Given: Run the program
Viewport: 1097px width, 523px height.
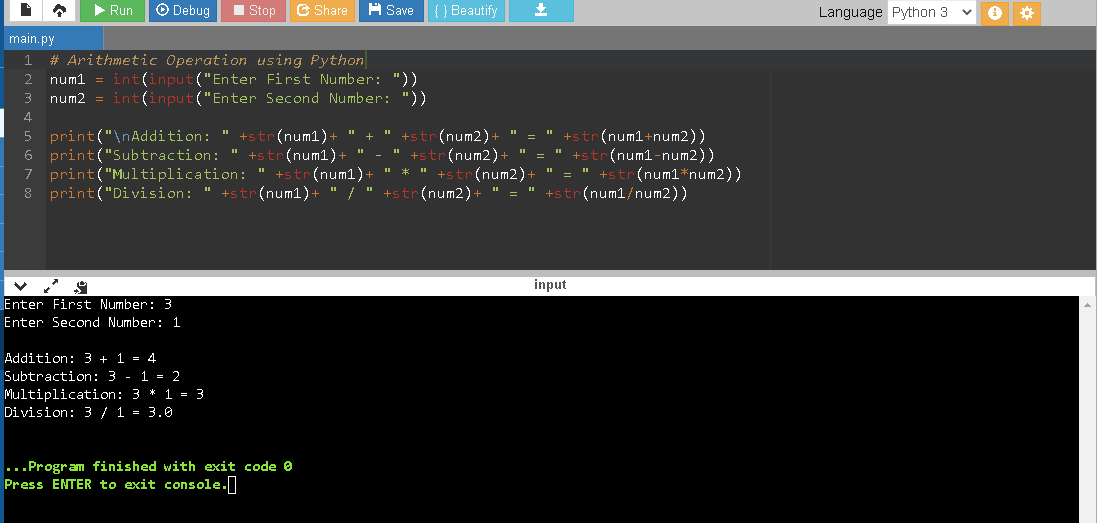Looking at the screenshot, I should (x=113, y=10).
